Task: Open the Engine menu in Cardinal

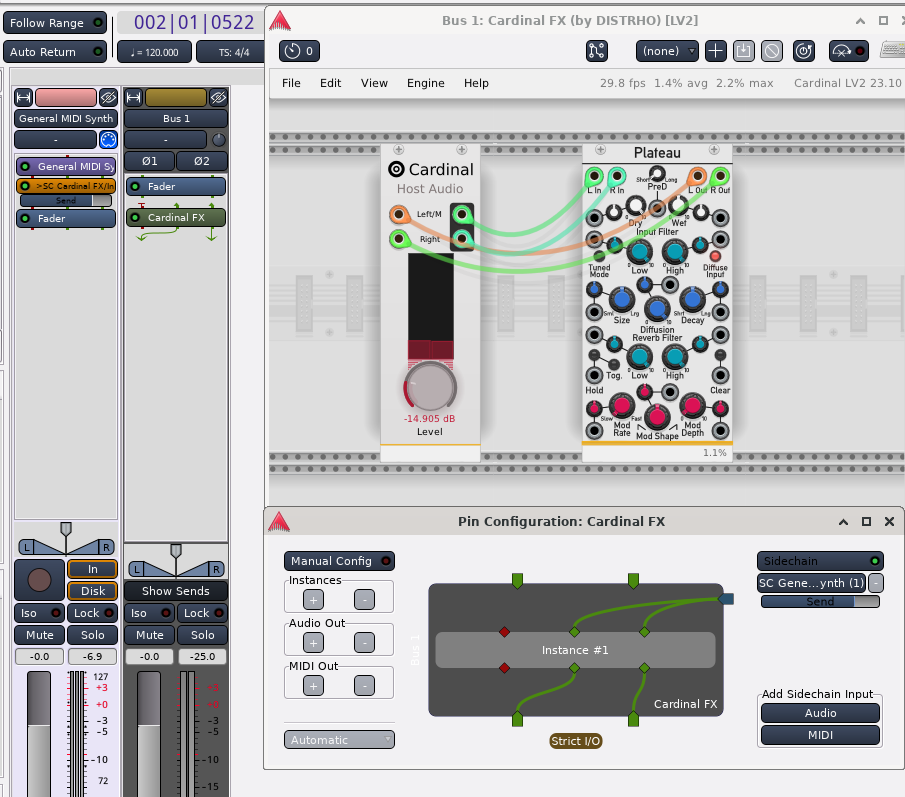Action: [x=425, y=83]
